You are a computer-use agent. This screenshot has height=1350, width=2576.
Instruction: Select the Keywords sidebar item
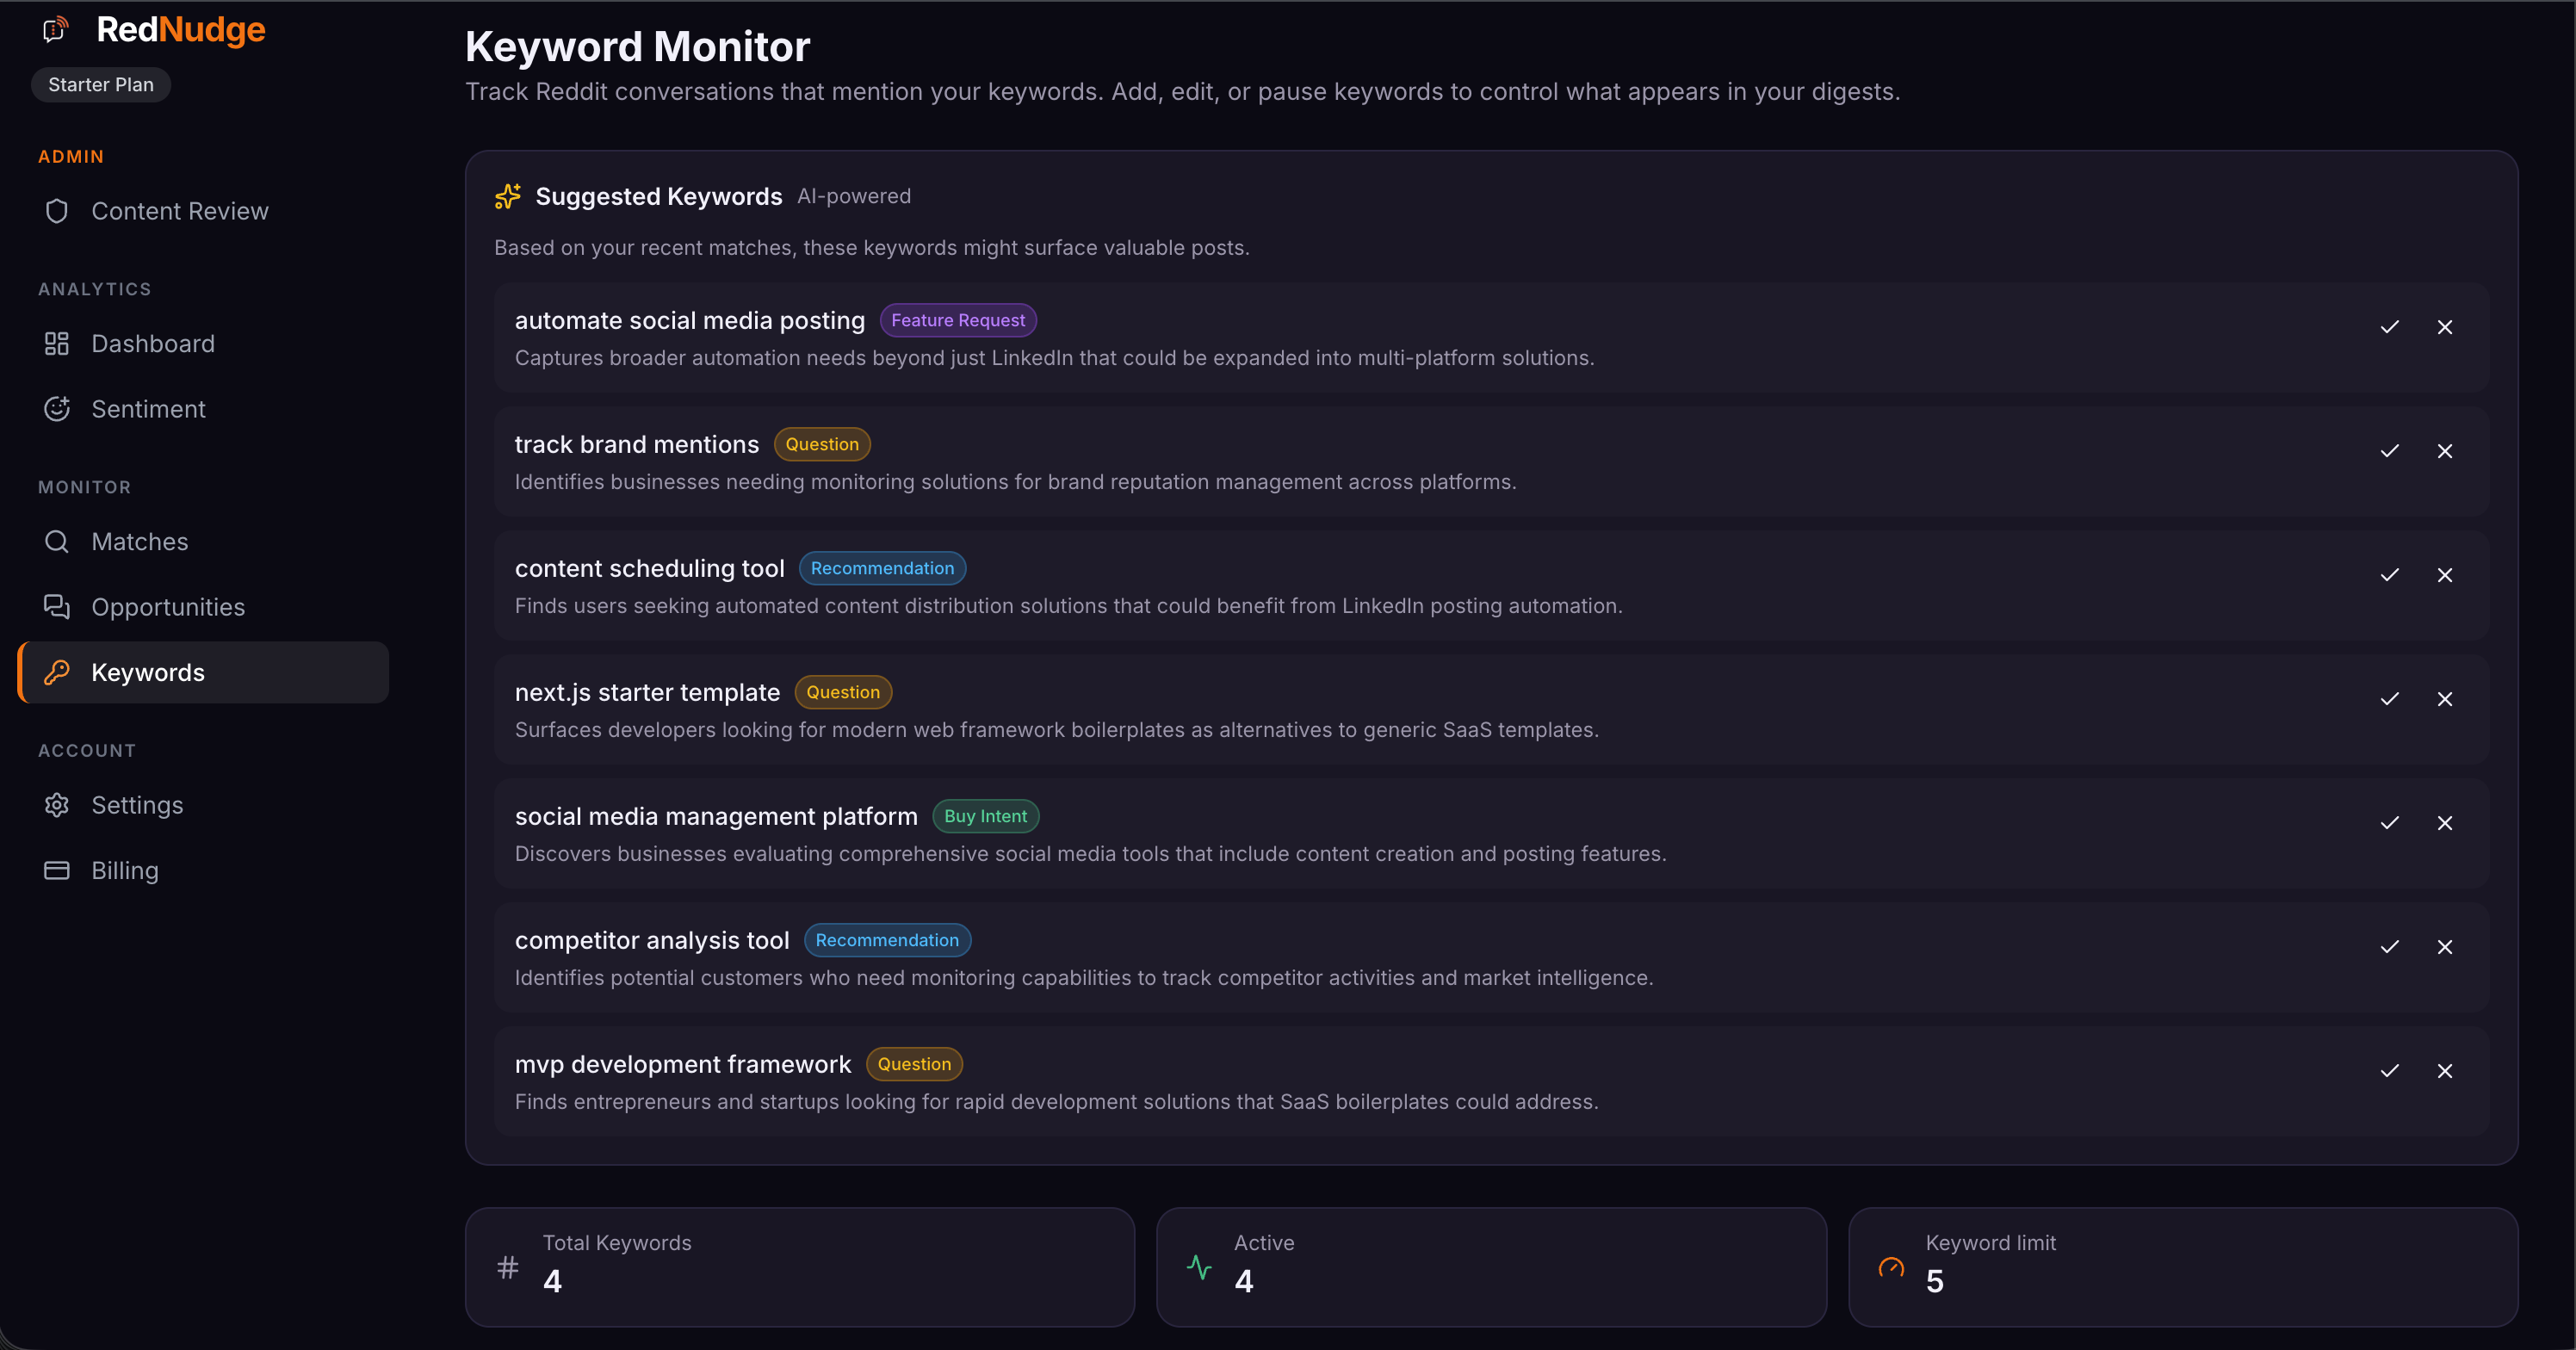coord(203,673)
